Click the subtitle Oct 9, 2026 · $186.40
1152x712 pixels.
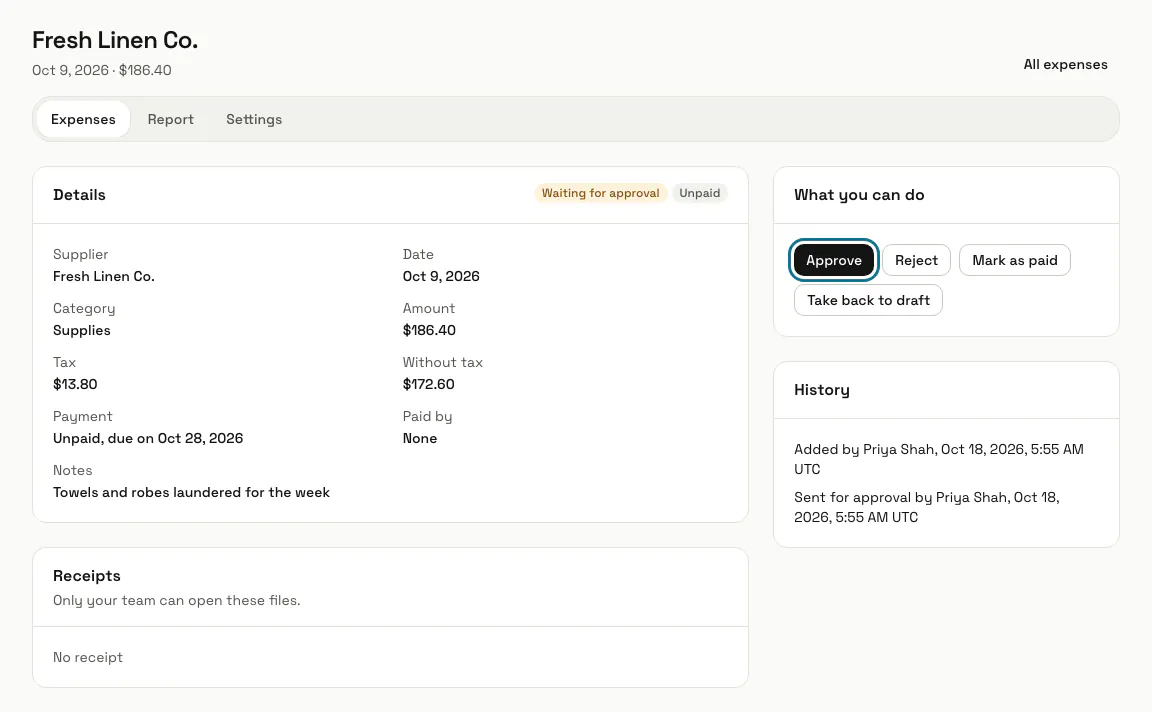pyautogui.click(x=101, y=71)
